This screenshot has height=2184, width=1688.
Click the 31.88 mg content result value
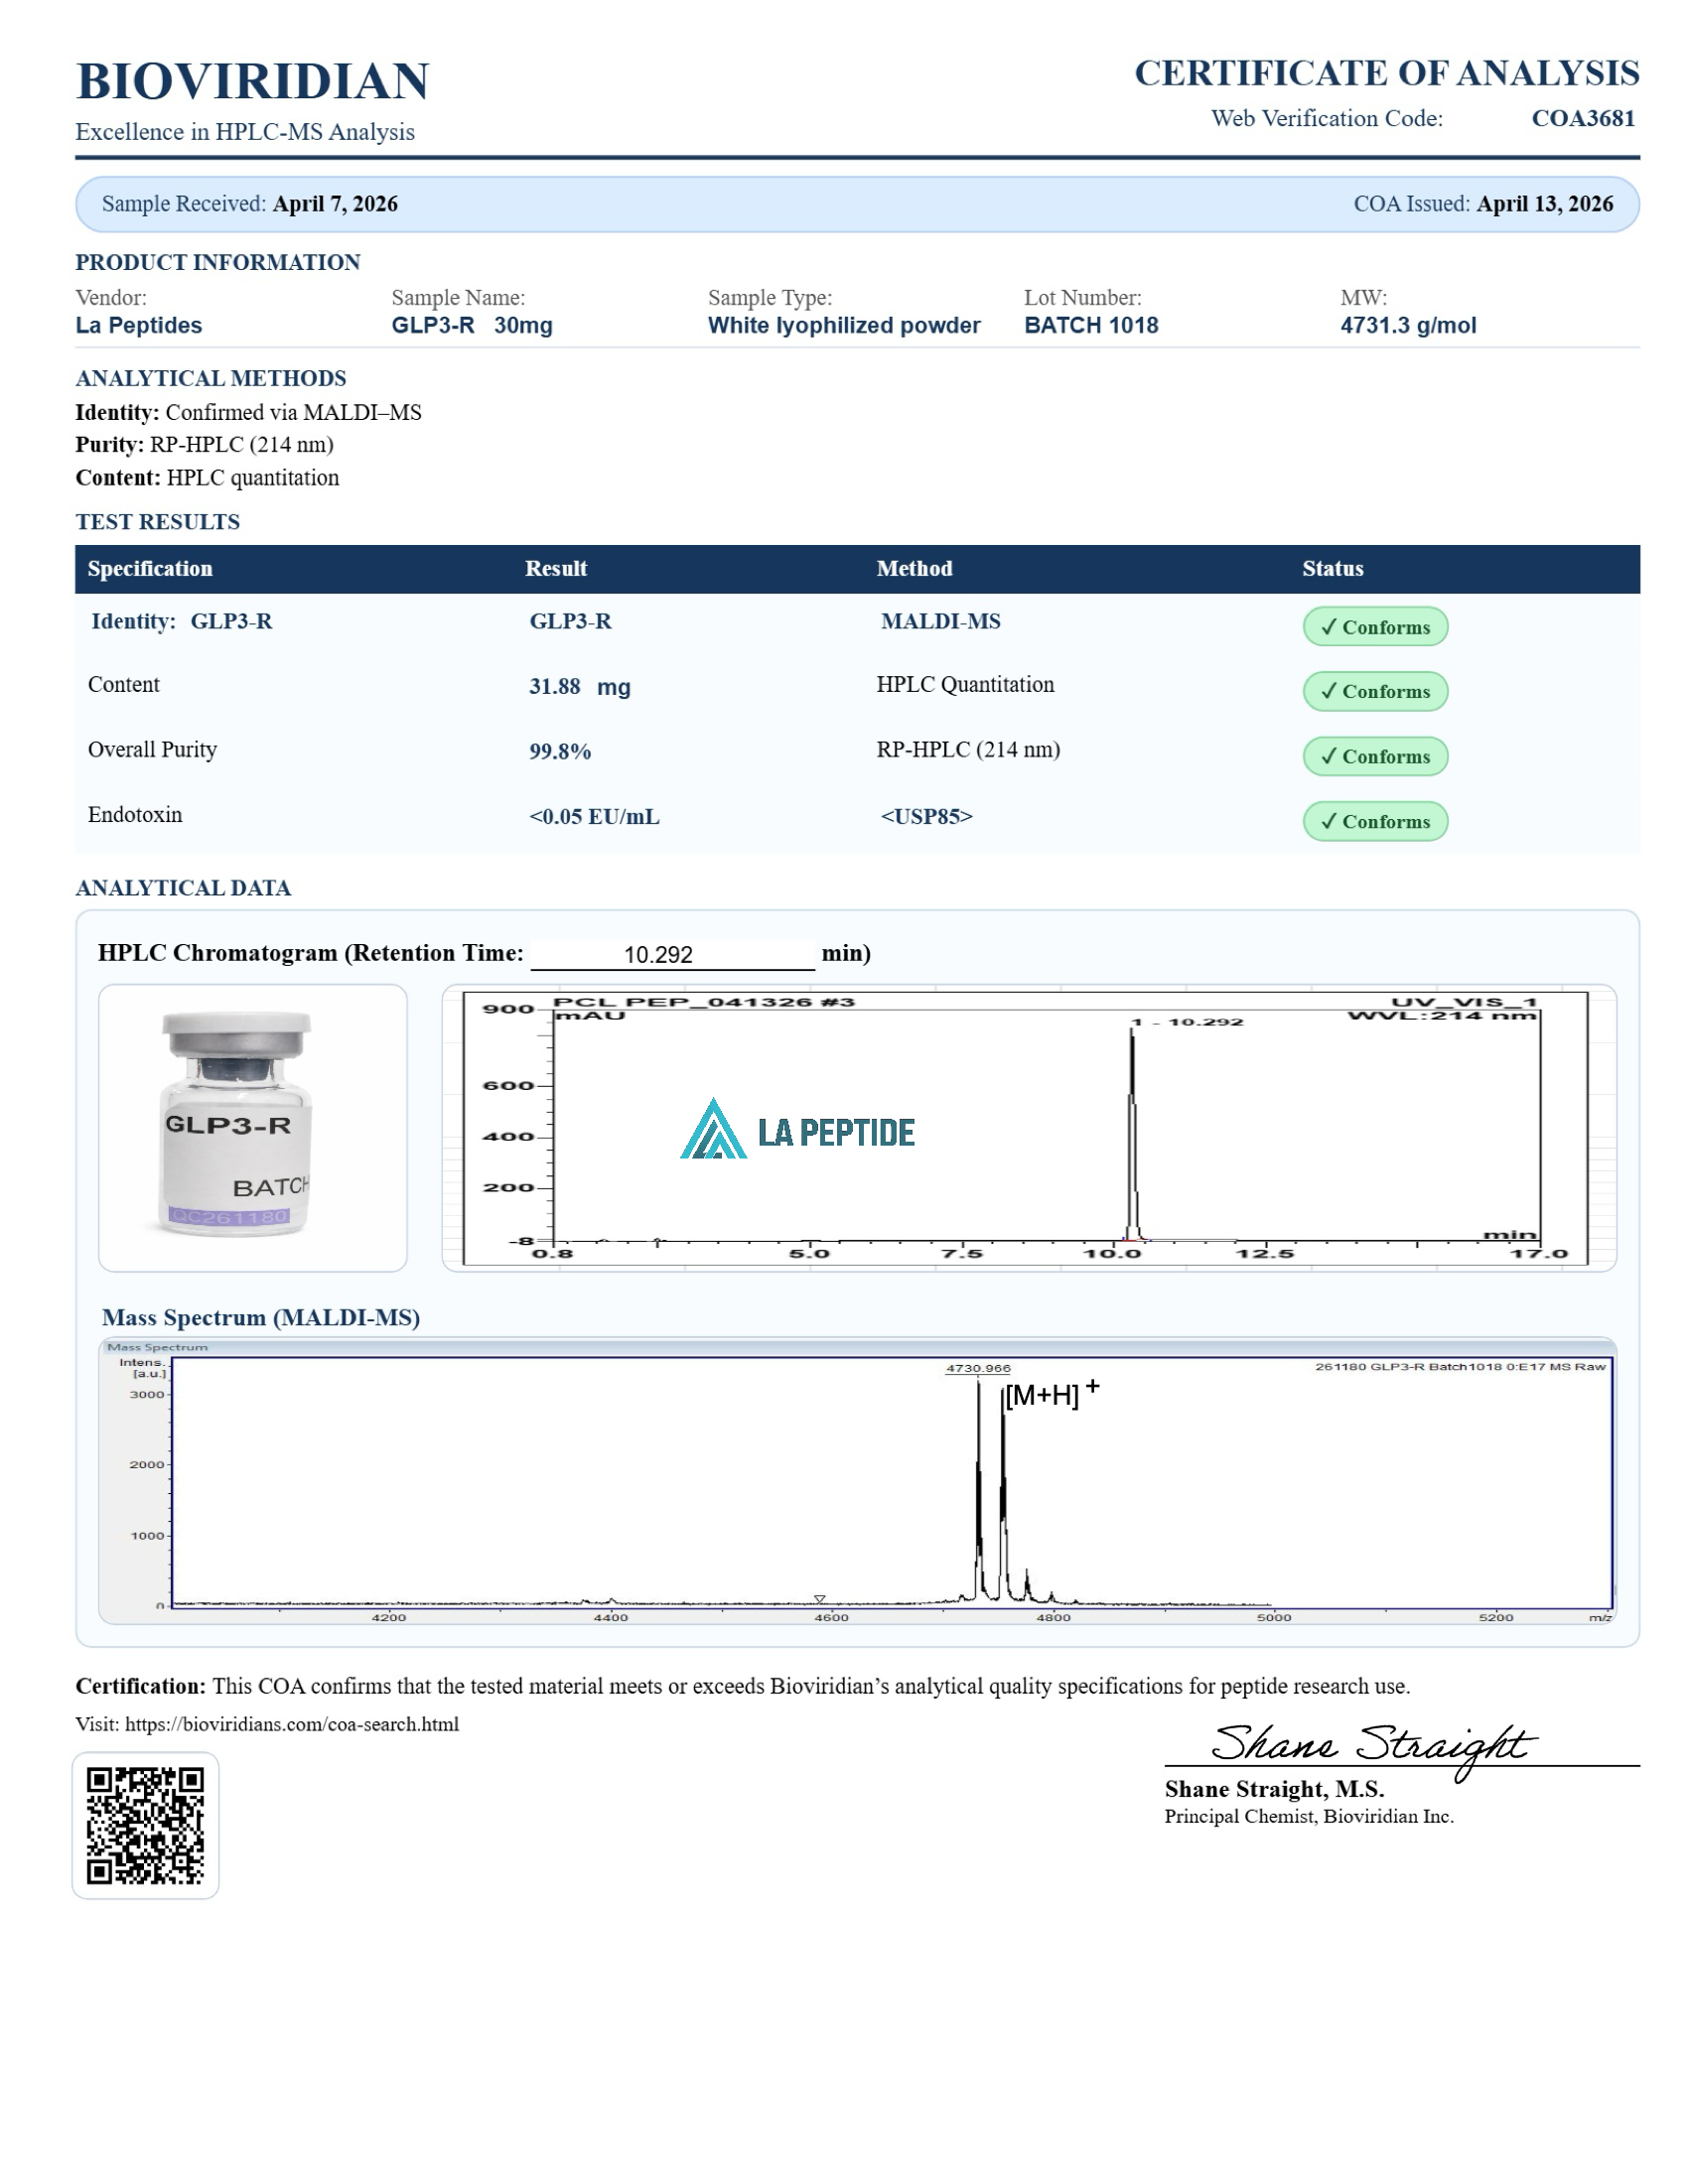[x=579, y=686]
